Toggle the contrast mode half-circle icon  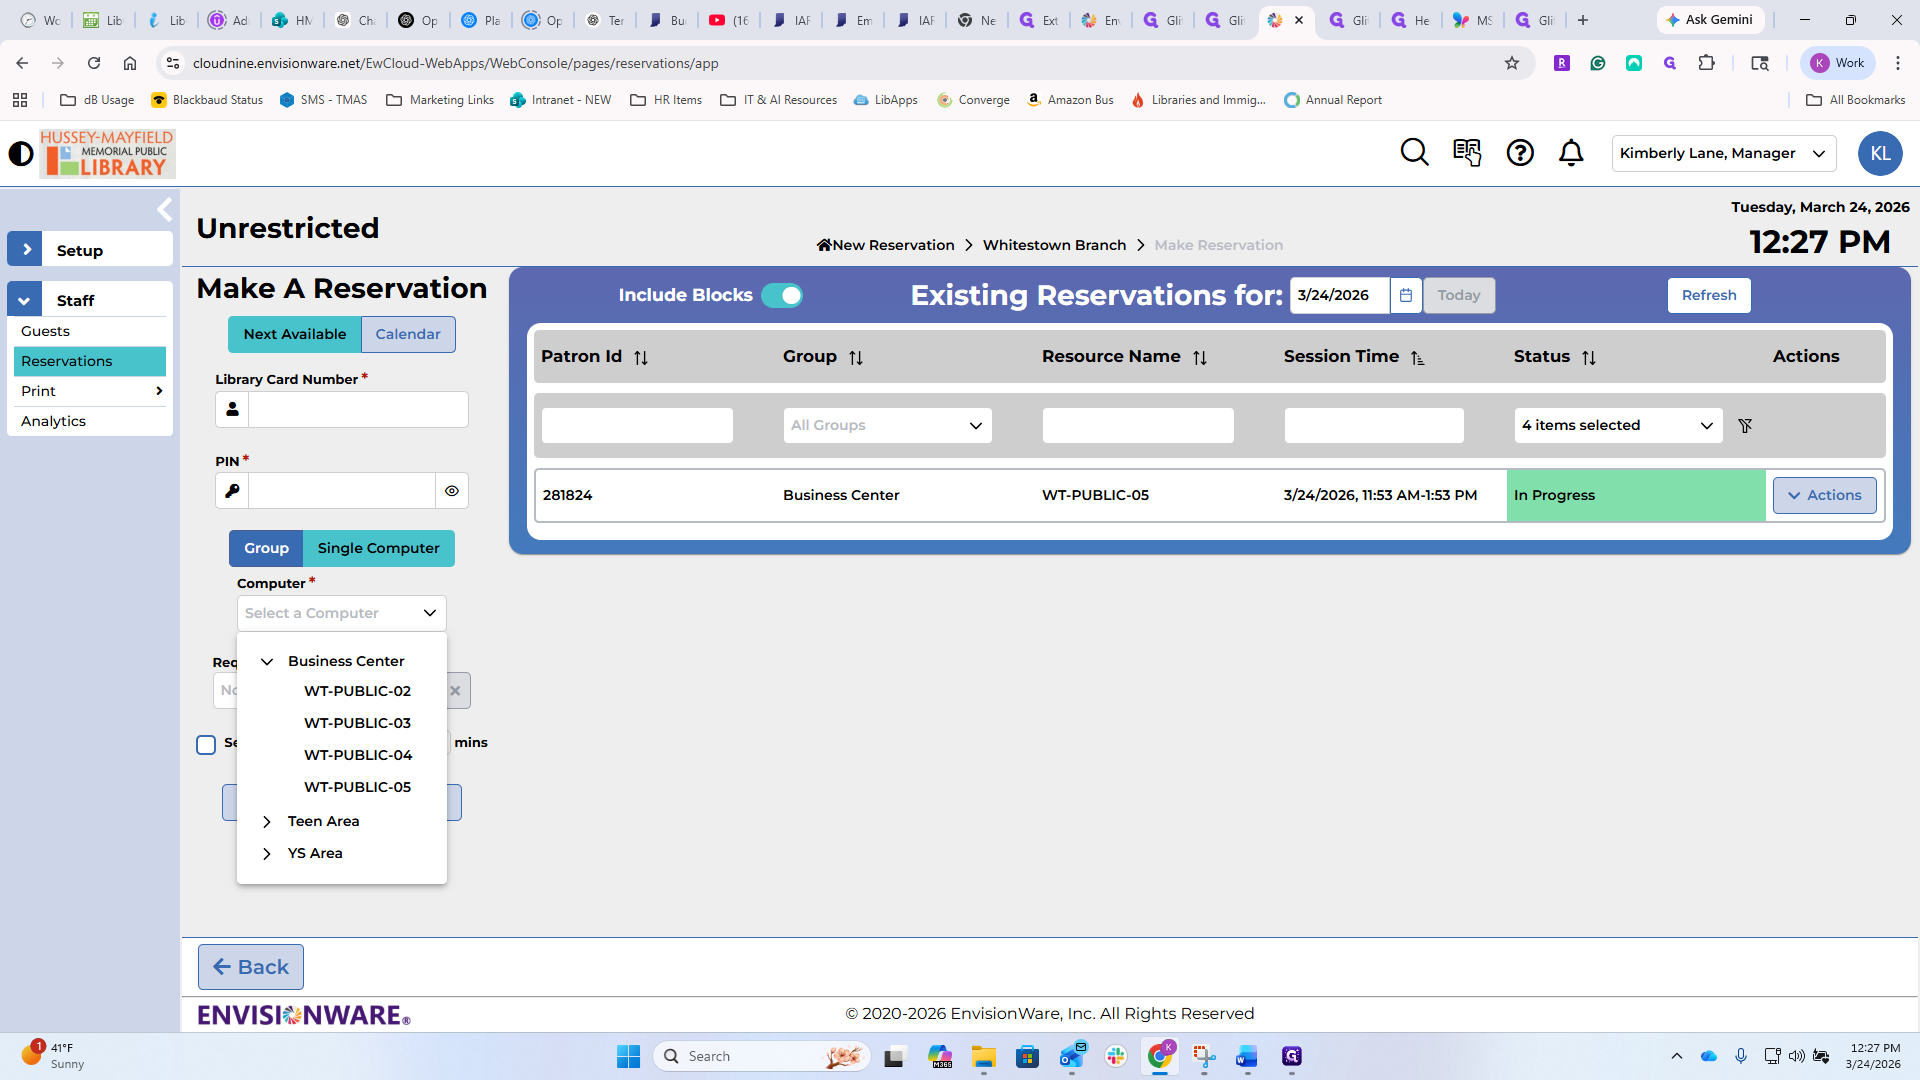tap(20, 154)
